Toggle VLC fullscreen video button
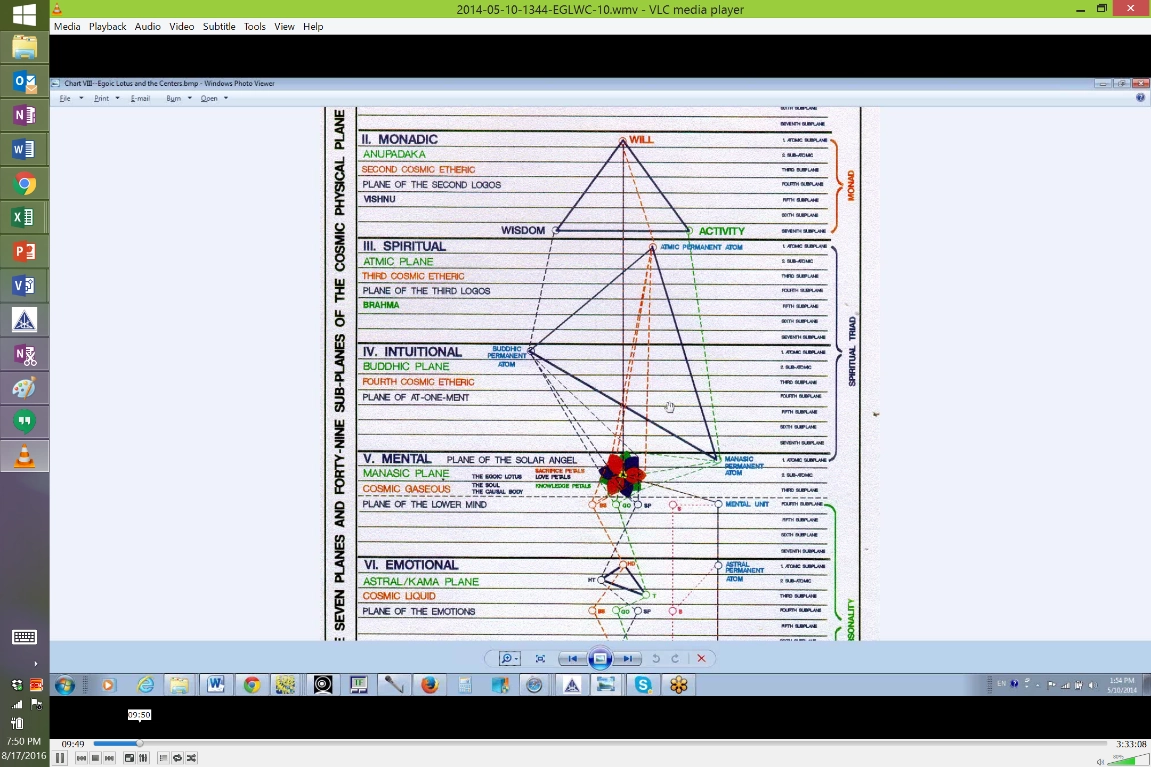 click(x=129, y=757)
